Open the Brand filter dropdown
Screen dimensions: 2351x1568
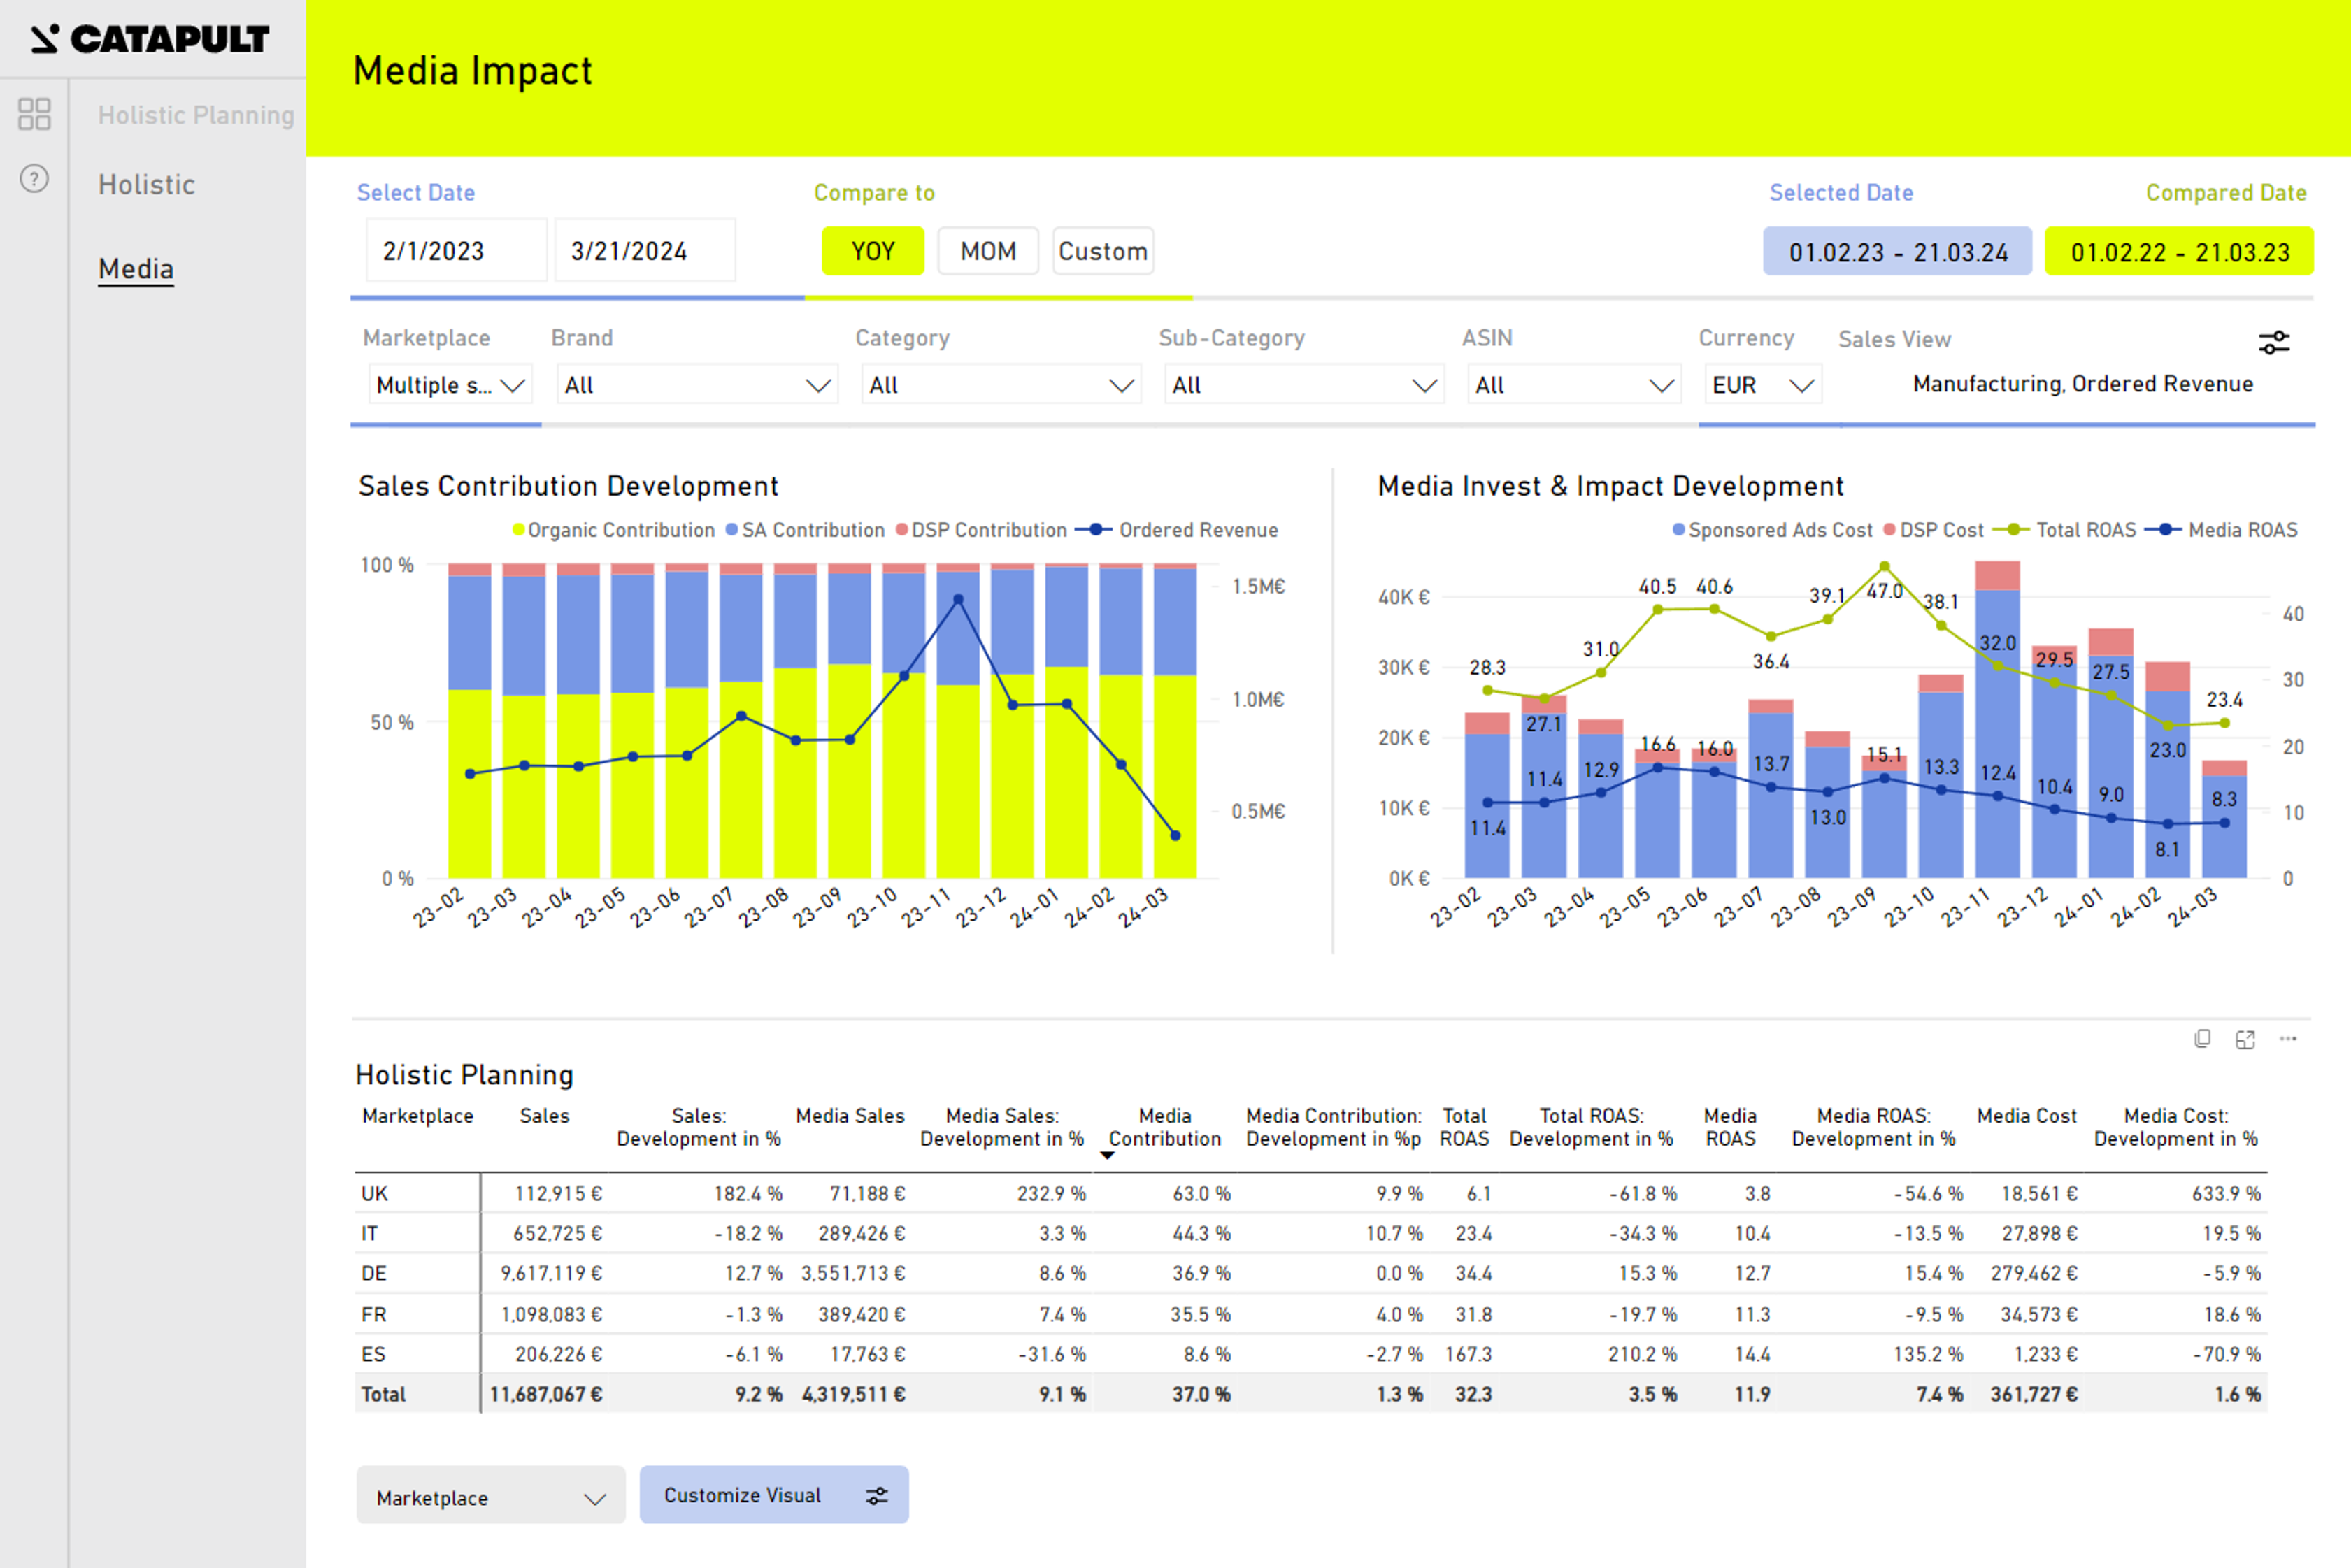click(697, 385)
